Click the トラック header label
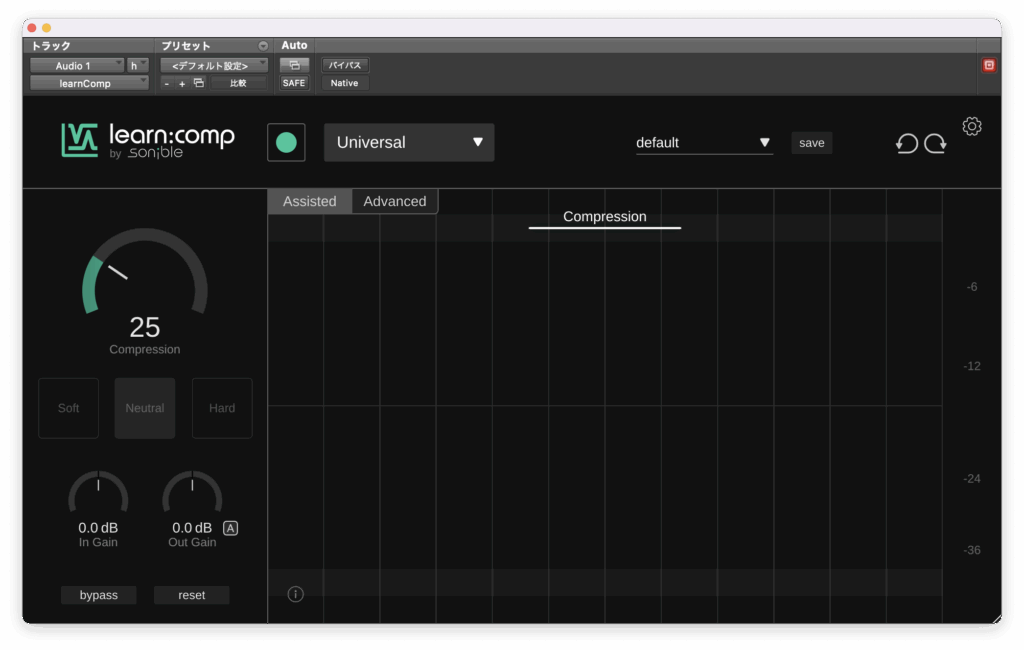This screenshot has height=650, width=1024. tap(51, 46)
